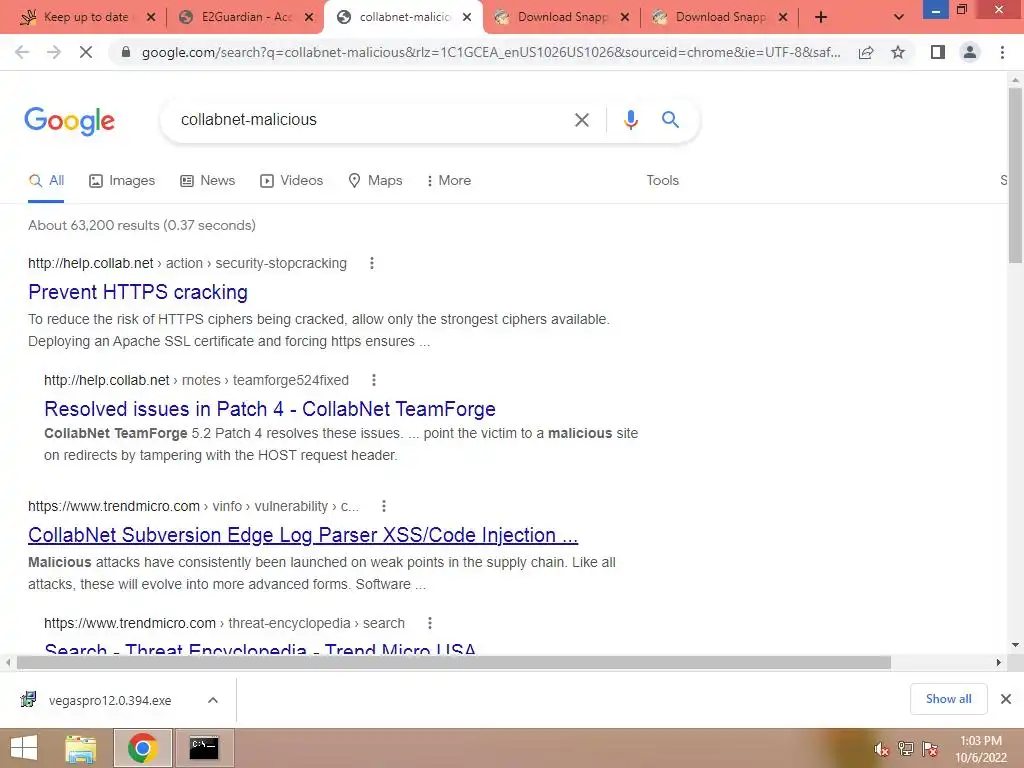Switch to Videos results
1024x768 pixels.
click(291, 181)
